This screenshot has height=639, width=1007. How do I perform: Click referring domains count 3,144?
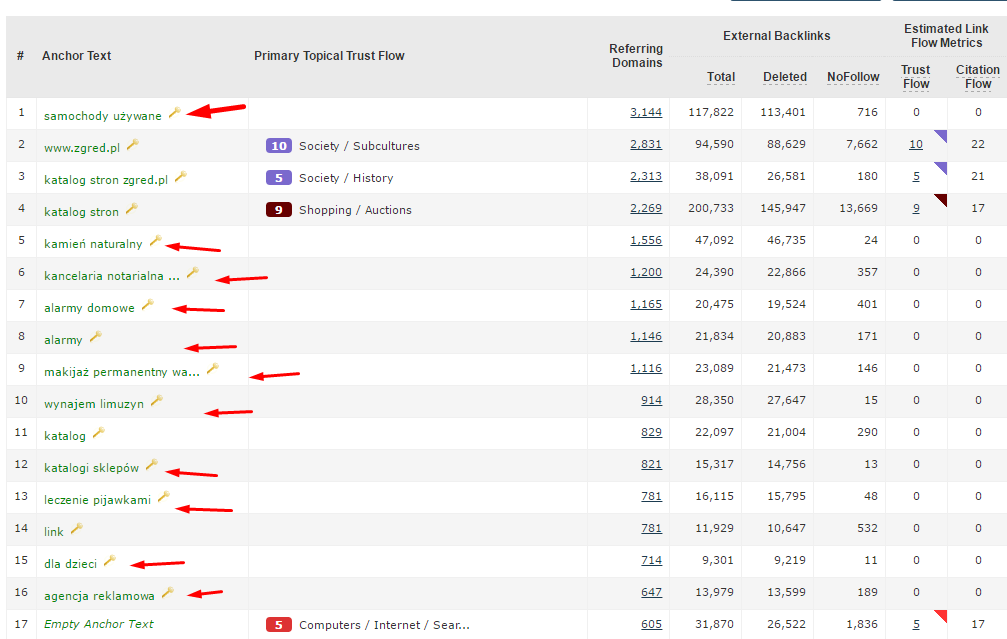[x=645, y=112]
